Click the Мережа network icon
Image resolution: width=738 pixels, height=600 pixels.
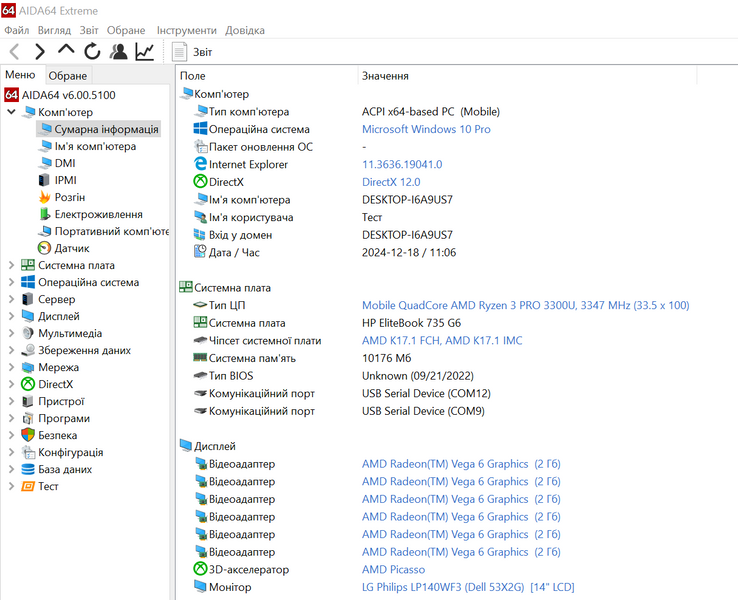(x=28, y=367)
